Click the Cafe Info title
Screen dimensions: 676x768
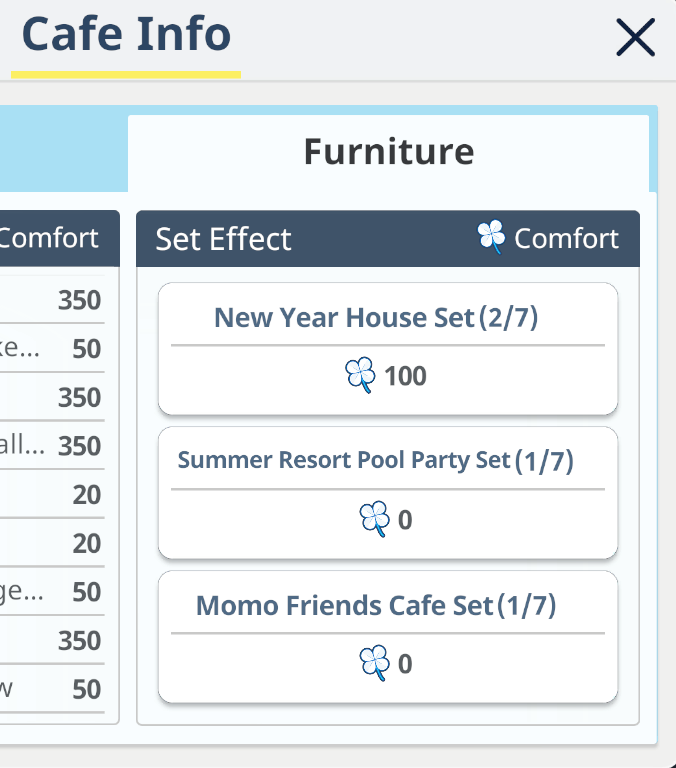[126, 36]
